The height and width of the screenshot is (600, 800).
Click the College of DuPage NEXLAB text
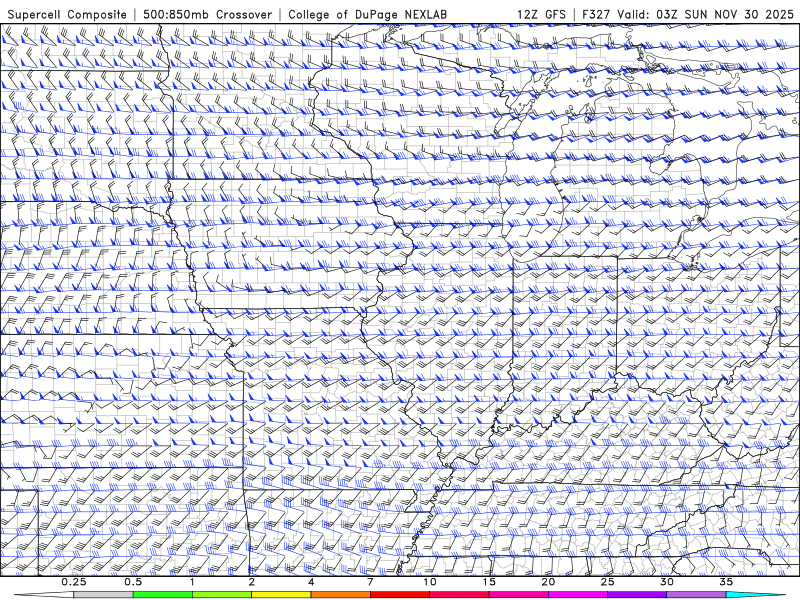pyautogui.click(x=367, y=14)
